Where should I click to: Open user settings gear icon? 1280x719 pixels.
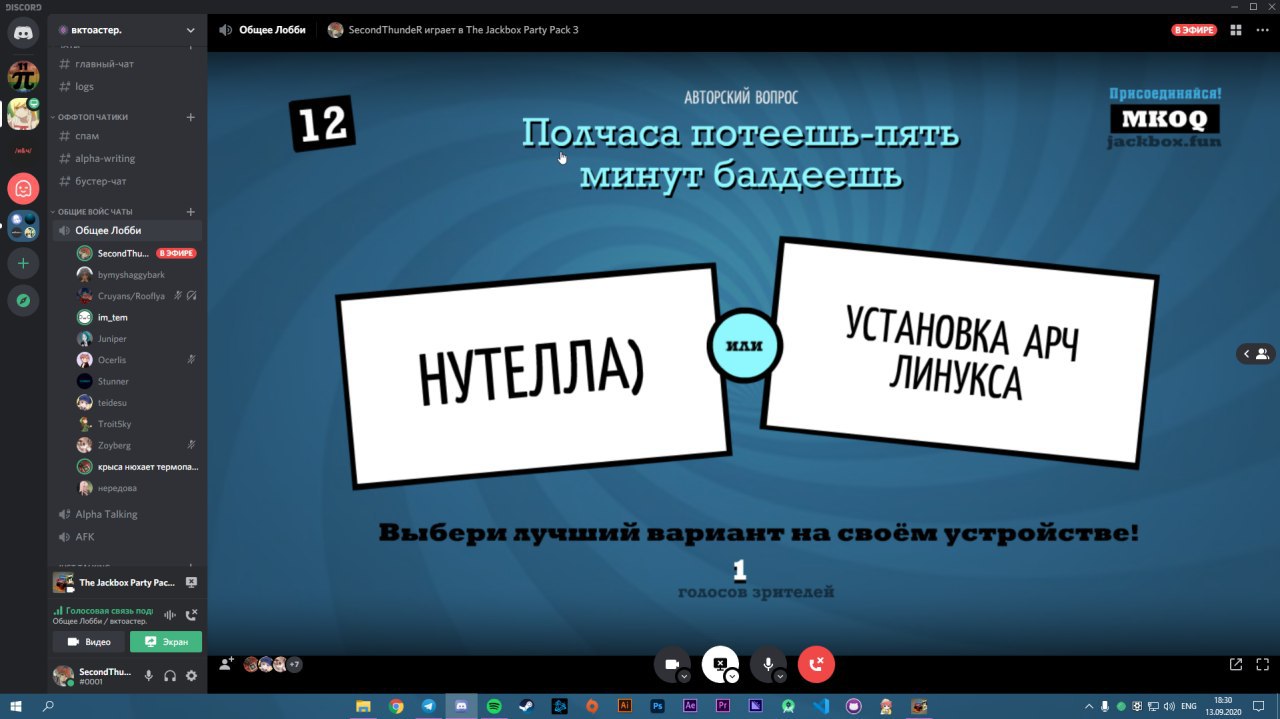click(x=191, y=676)
